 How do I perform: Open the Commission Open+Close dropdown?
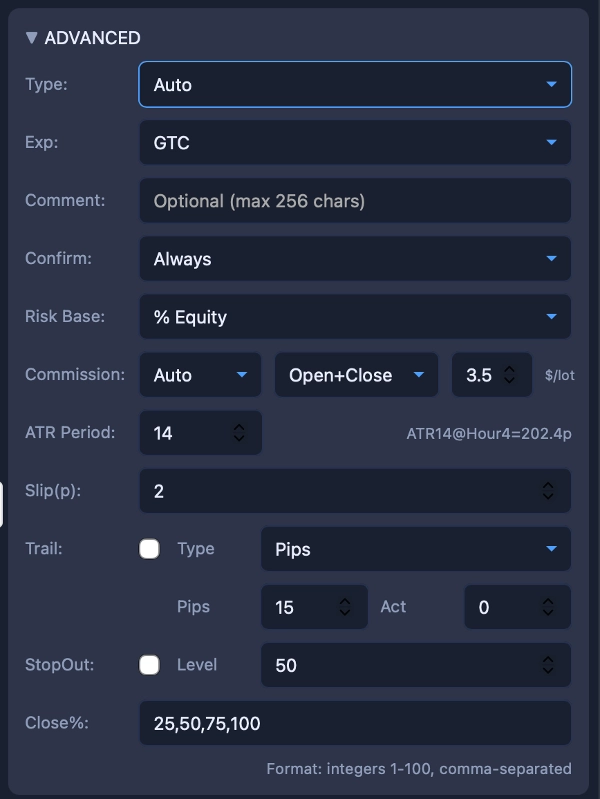click(x=356, y=375)
